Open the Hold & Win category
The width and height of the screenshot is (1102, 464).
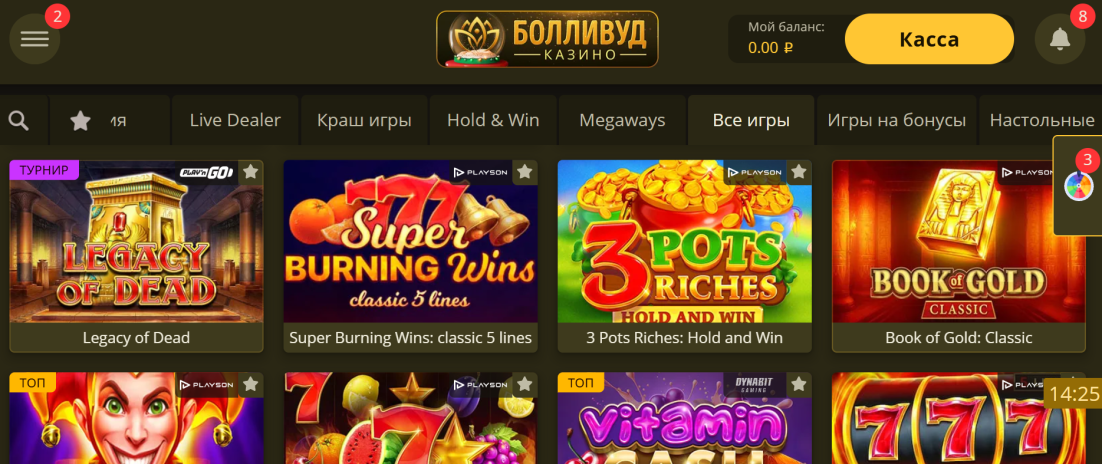click(x=493, y=121)
